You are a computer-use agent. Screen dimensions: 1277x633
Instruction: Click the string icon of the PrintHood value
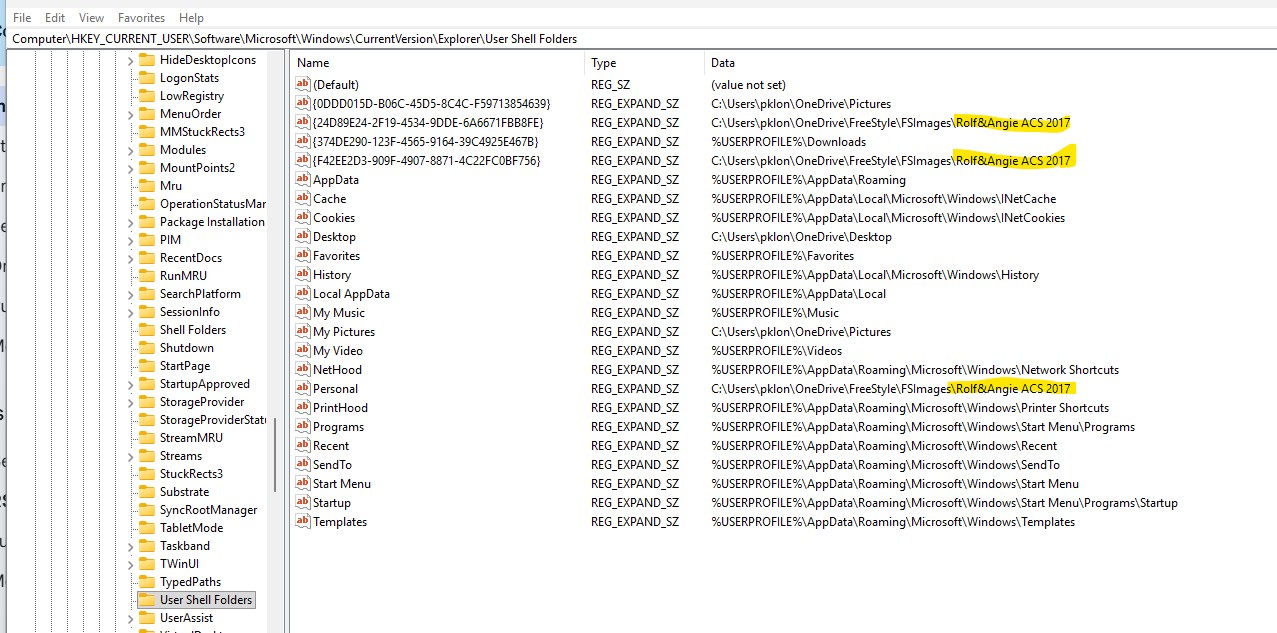coord(303,408)
